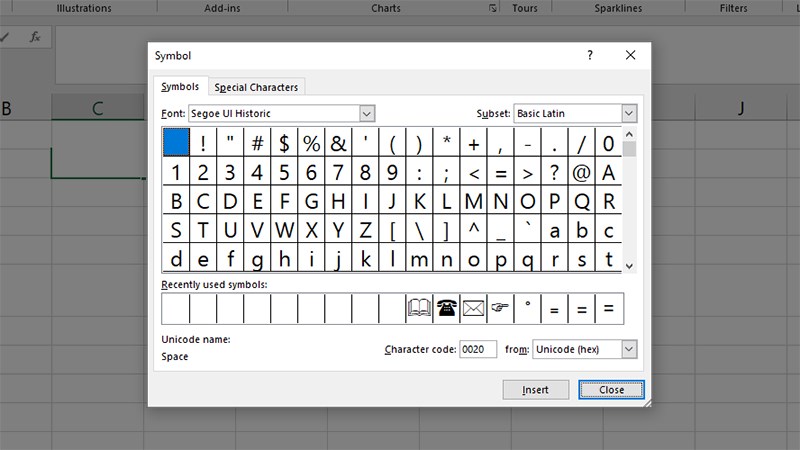Viewport: 800px width, 450px height.
Task: Select the open book symbol in recent symbols
Action: click(x=419, y=309)
